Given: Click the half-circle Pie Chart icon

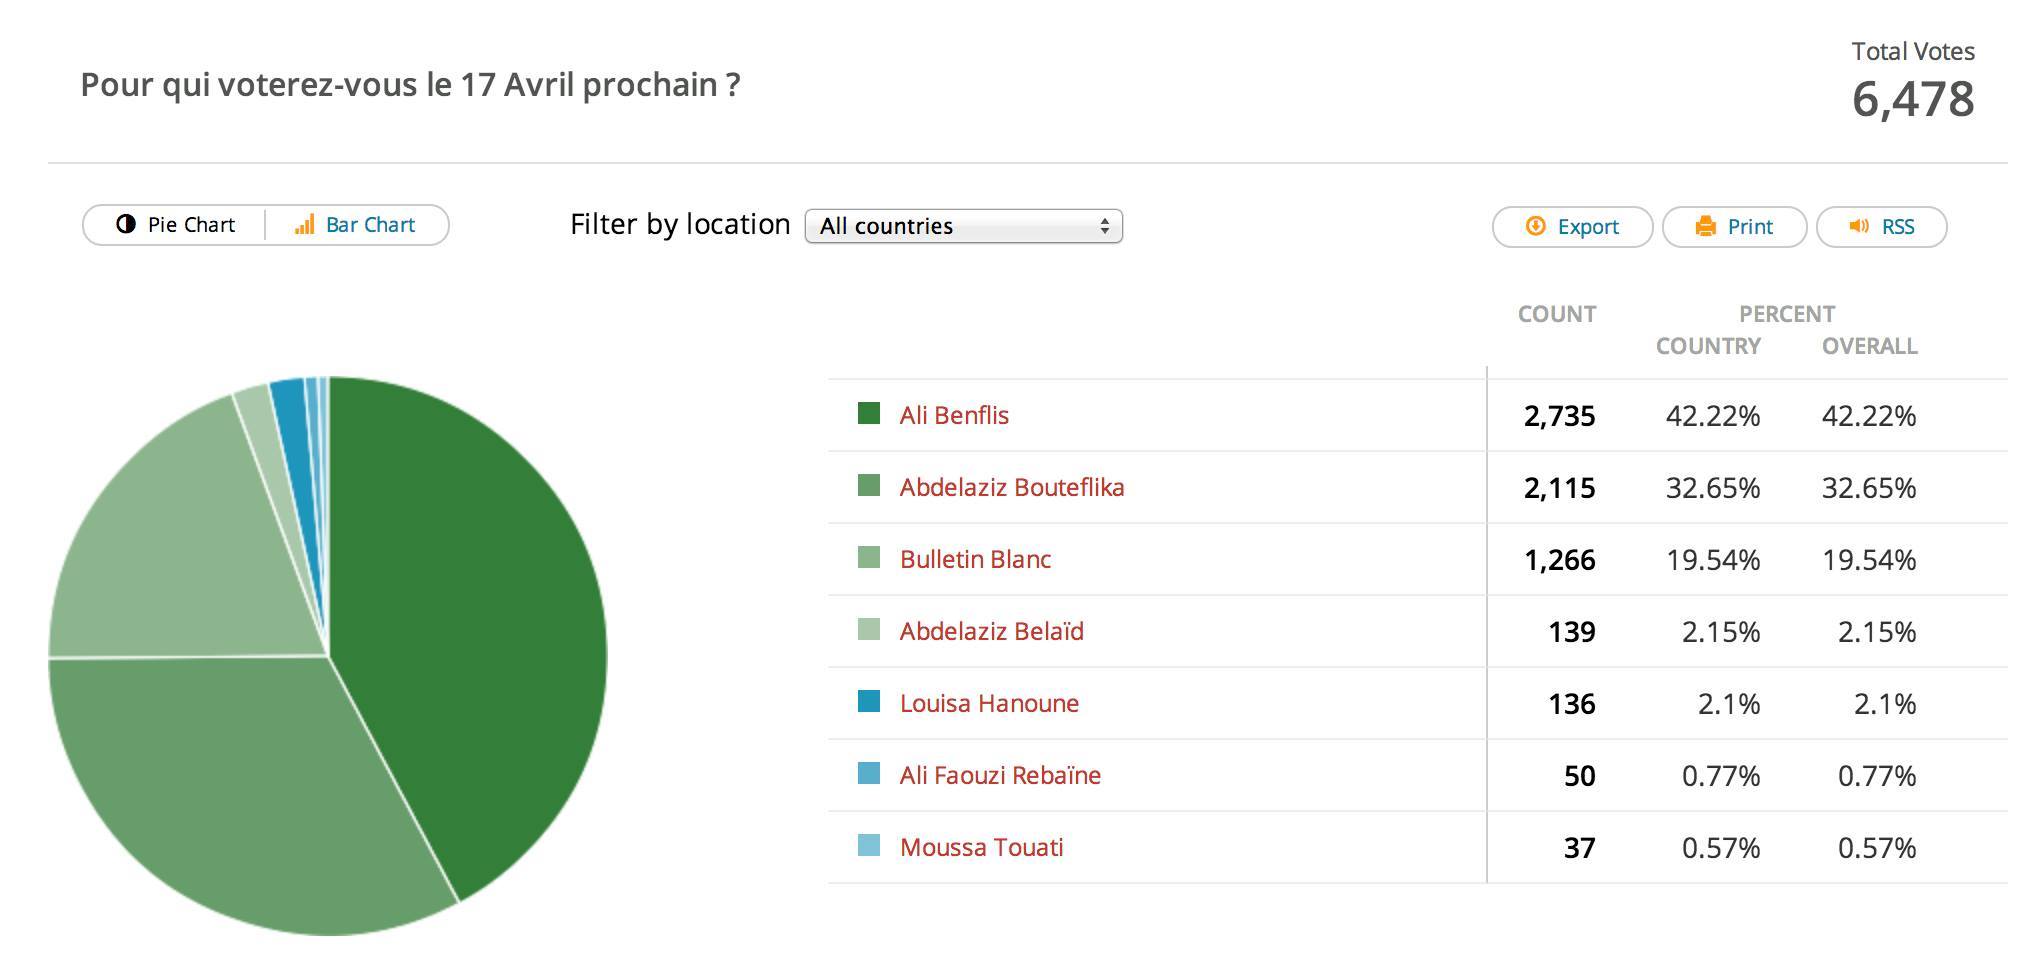Looking at the screenshot, I should 126,225.
